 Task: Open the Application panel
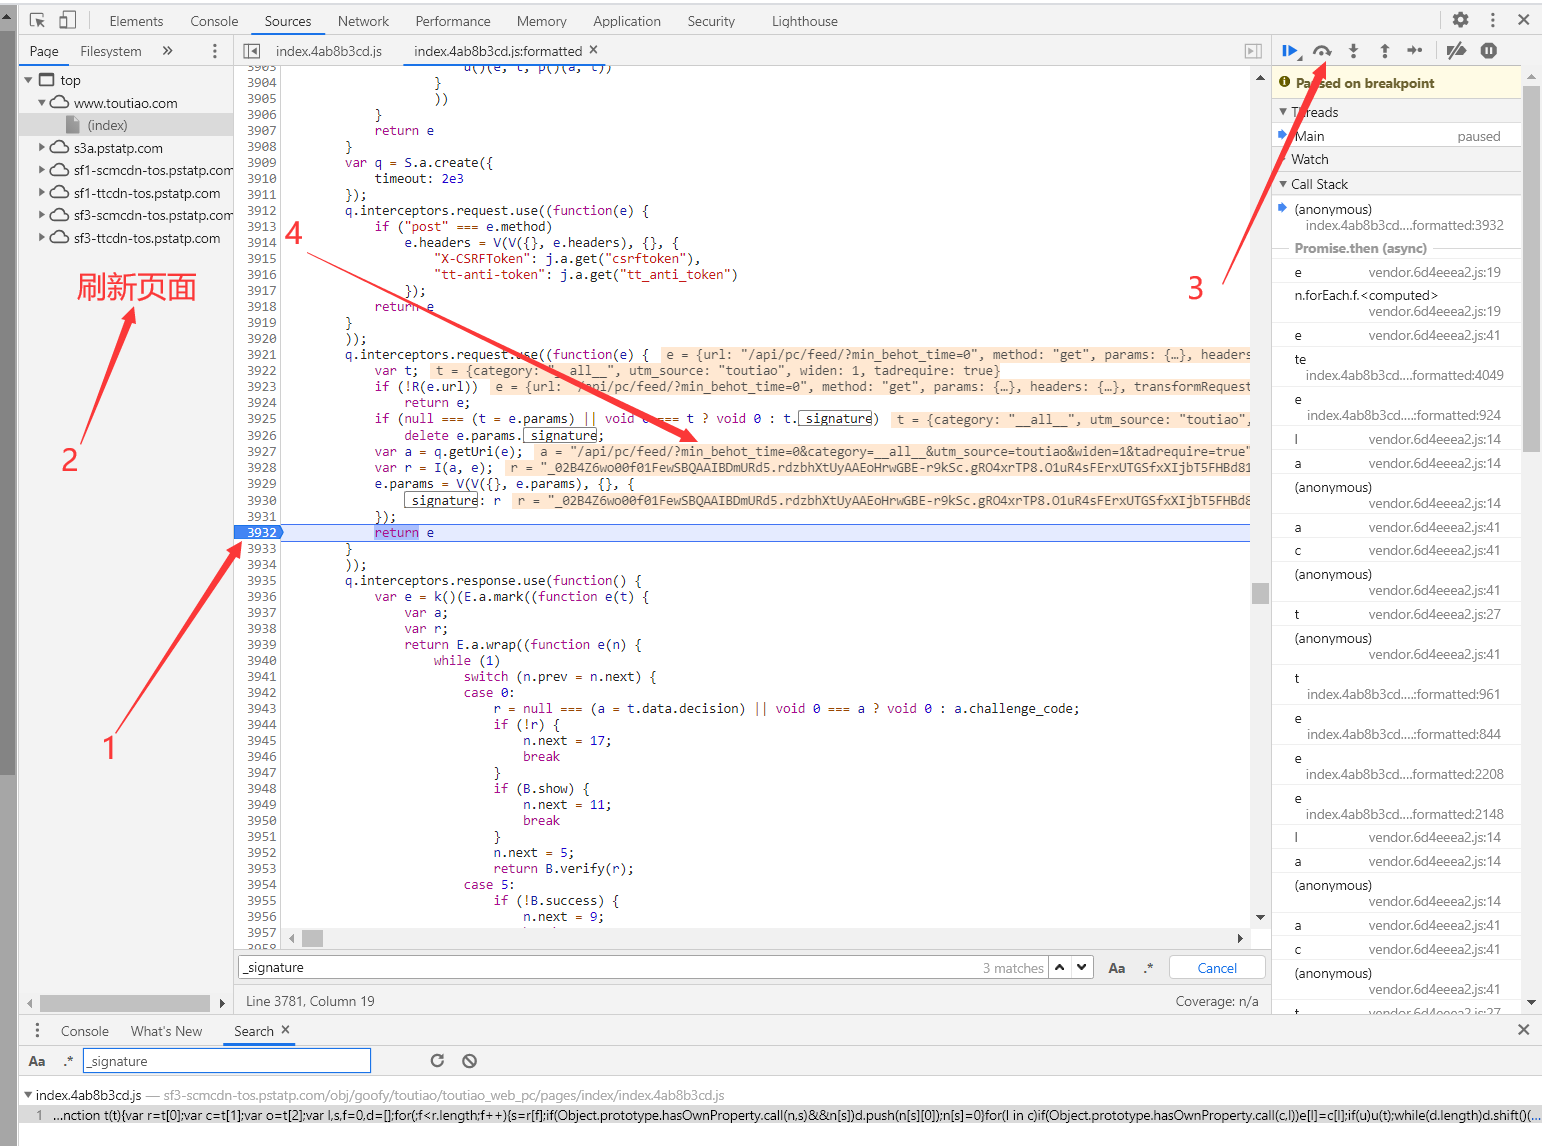(x=627, y=21)
